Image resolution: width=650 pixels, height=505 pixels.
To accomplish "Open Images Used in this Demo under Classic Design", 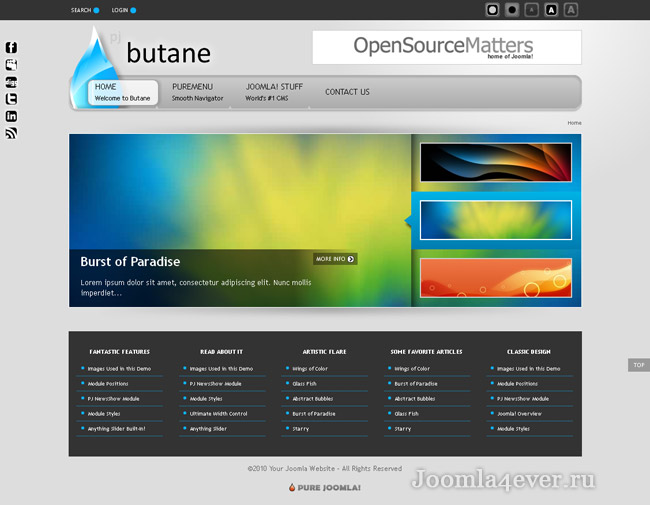I will coord(529,369).
